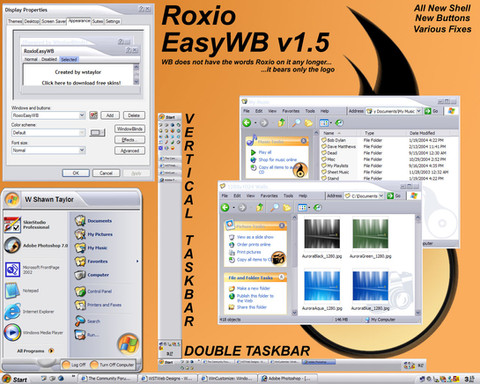This screenshot has height=384, width=480.
Task: Open Windows and buttons dropdown
Action: (82, 115)
